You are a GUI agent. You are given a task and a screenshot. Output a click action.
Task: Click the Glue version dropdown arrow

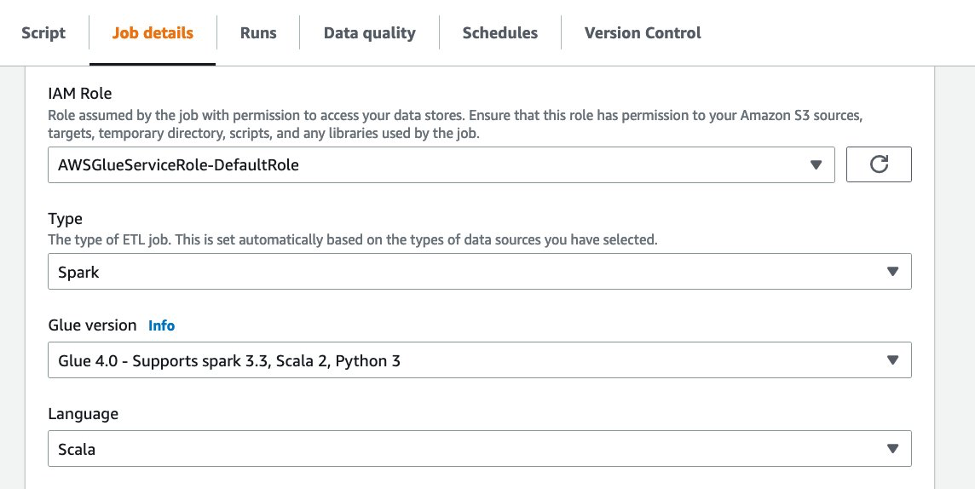pos(892,361)
